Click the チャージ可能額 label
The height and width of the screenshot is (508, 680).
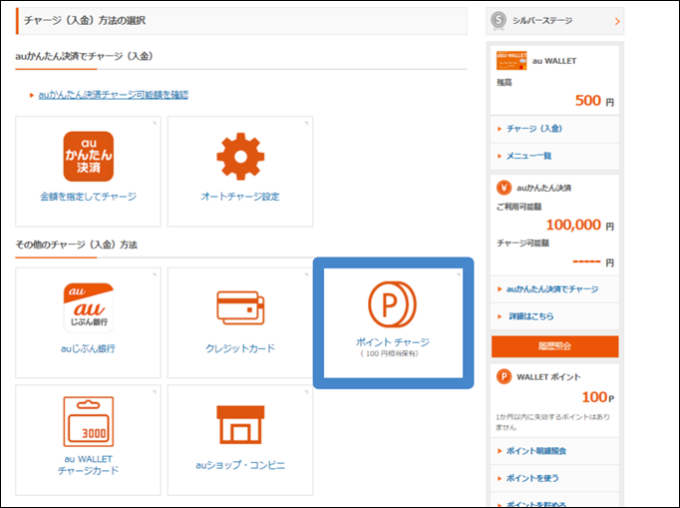tap(523, 243)
